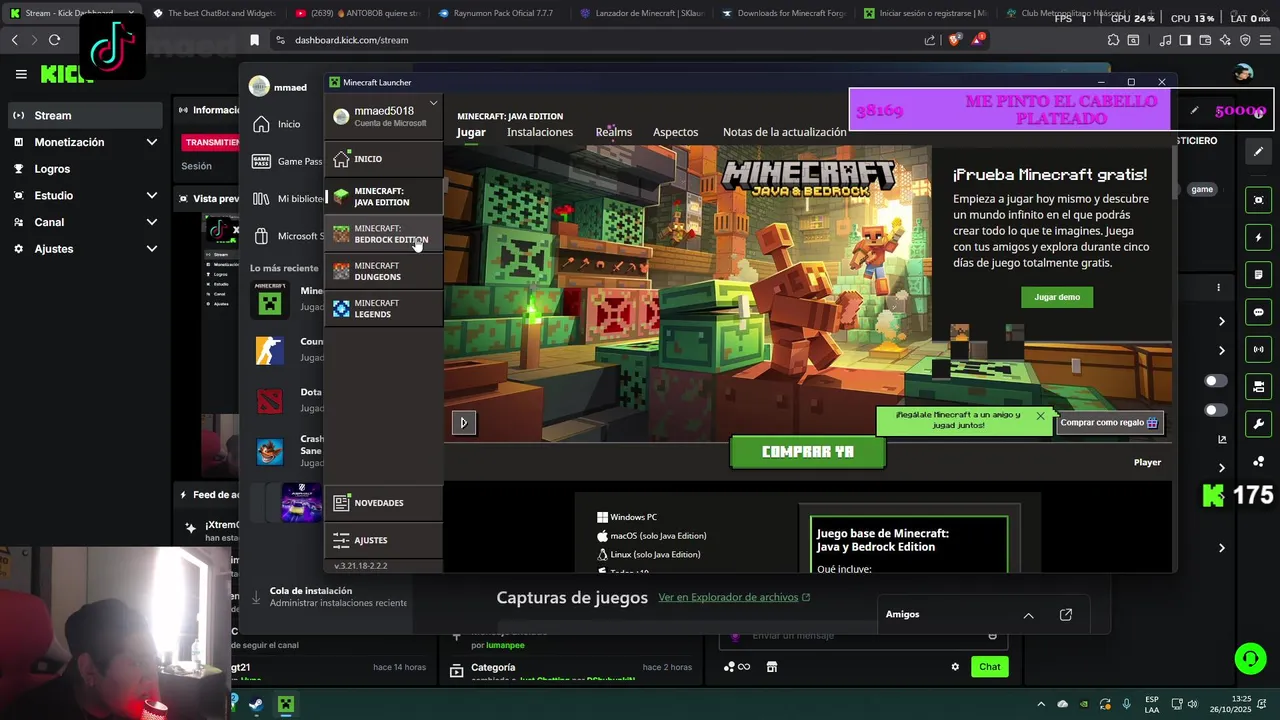Open Game Pass in Xbox app
Viewport: 1280px width, 720px height.
285,161
